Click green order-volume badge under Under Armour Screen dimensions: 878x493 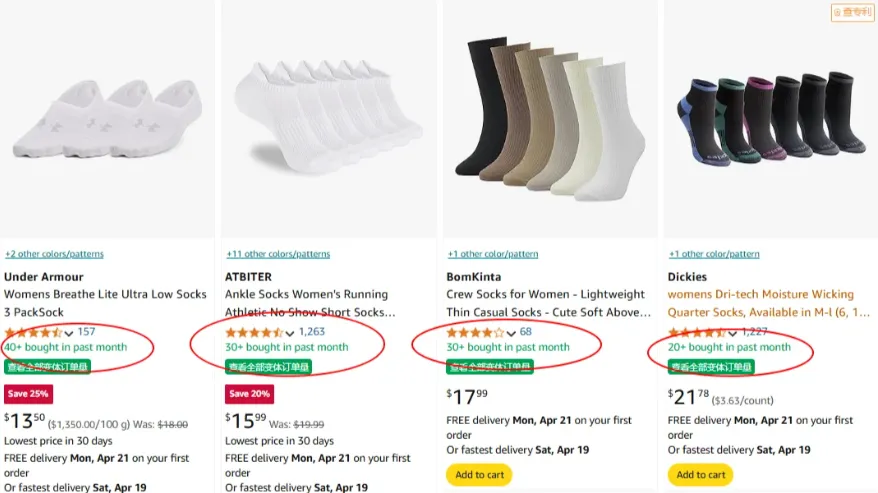click(46, 367)
